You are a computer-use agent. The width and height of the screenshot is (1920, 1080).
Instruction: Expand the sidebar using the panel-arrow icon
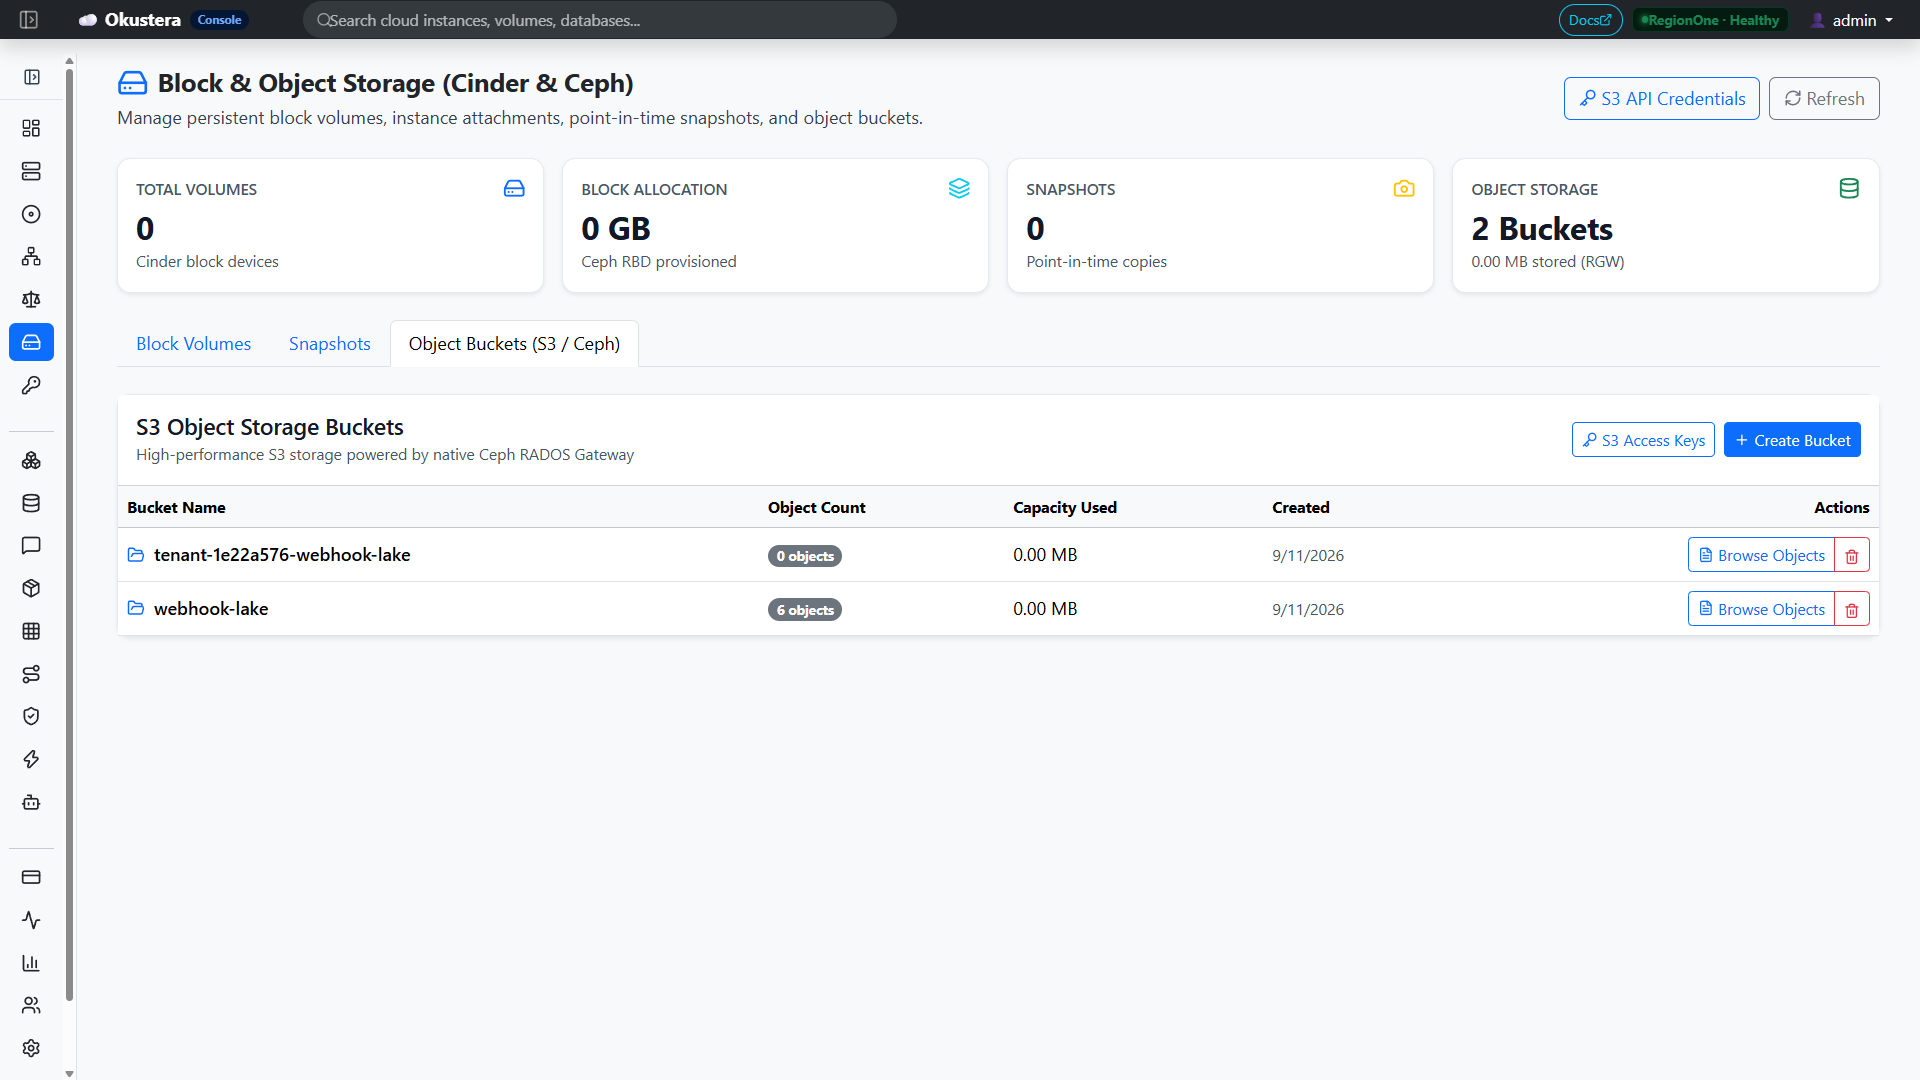click(32, 77)
